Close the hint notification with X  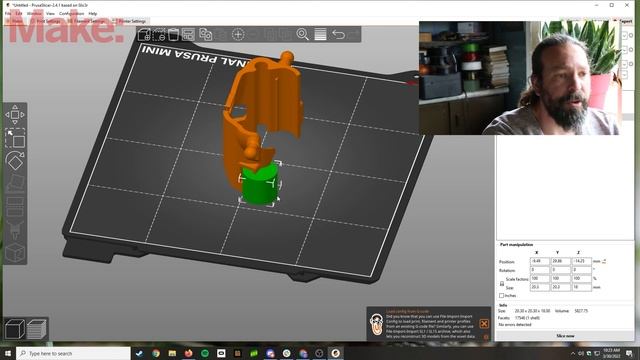[484, 324]
